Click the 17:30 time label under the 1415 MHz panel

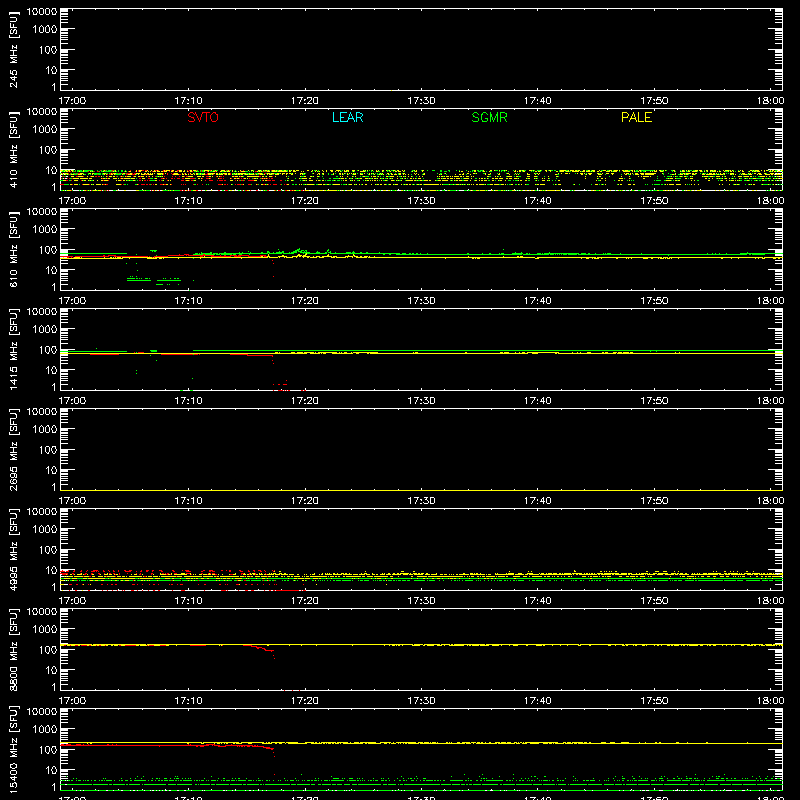pos(421,401)
